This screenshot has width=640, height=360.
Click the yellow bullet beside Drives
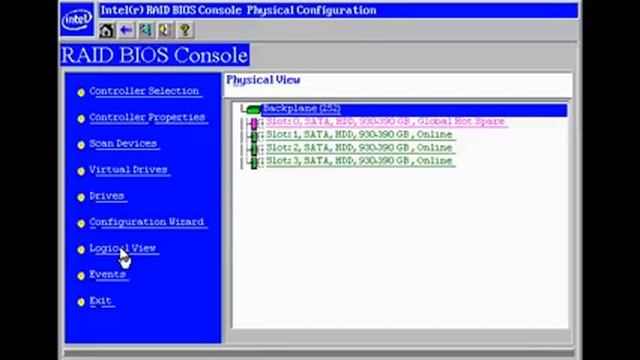tap(81, 197)
